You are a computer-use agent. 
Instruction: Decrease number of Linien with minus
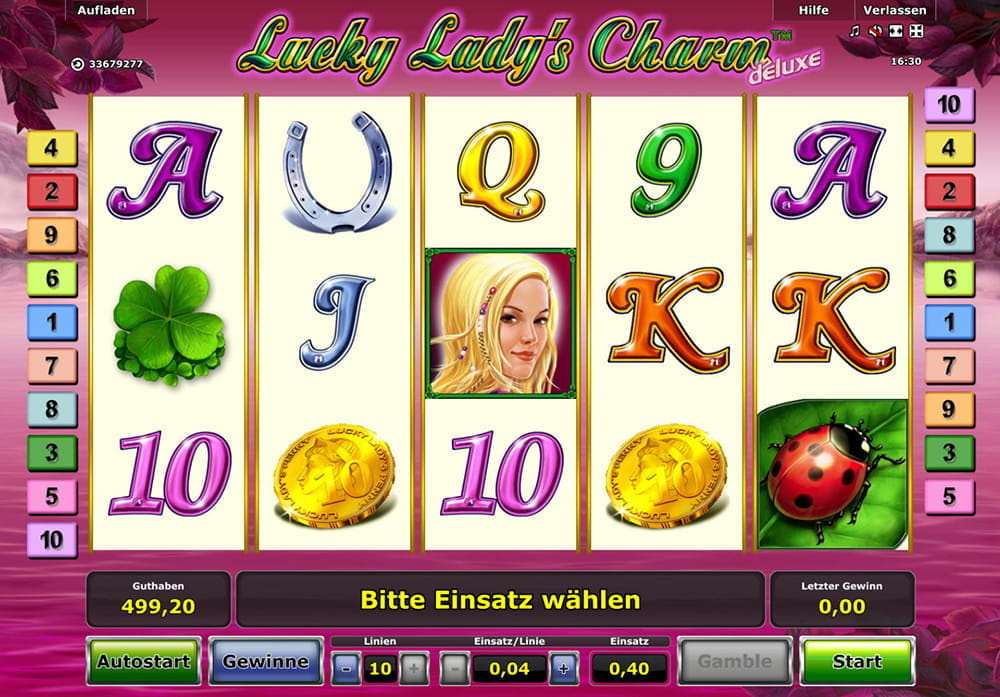[346, 668]
